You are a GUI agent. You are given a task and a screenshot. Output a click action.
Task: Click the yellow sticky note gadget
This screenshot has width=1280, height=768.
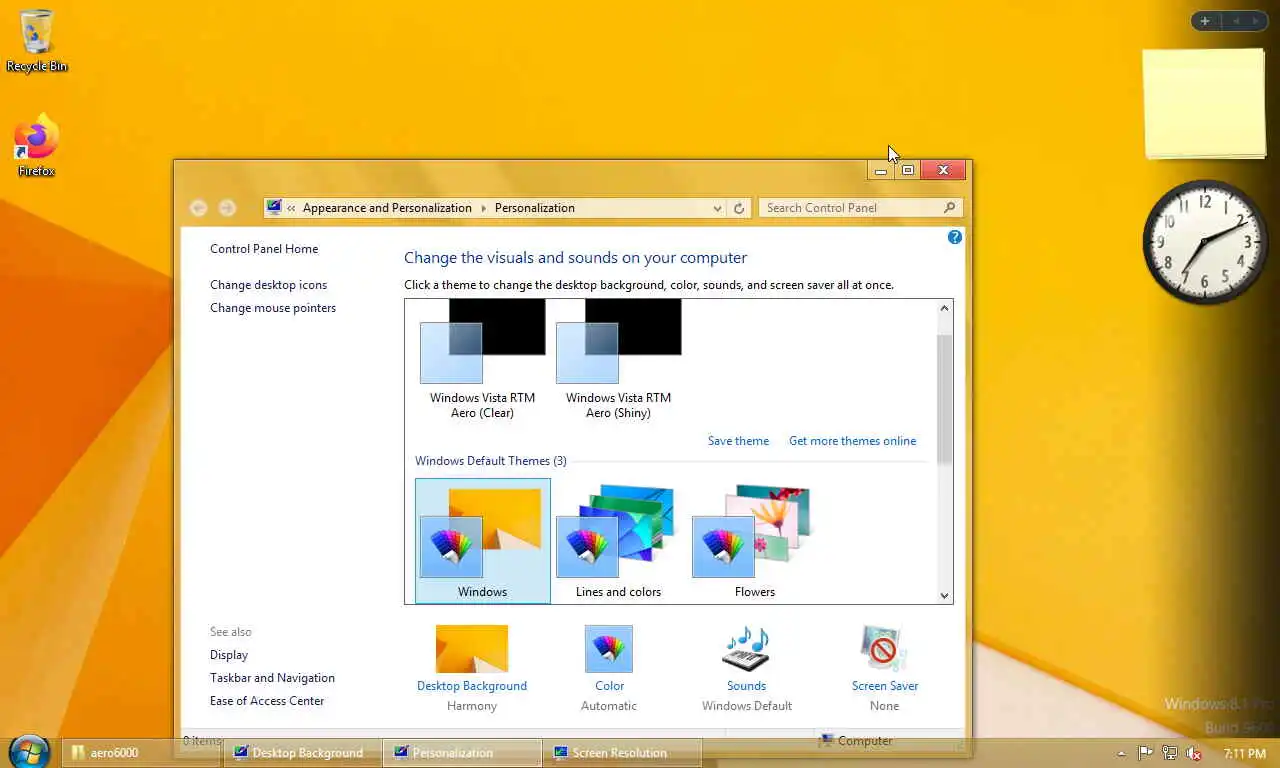(x=1204, y=103)
